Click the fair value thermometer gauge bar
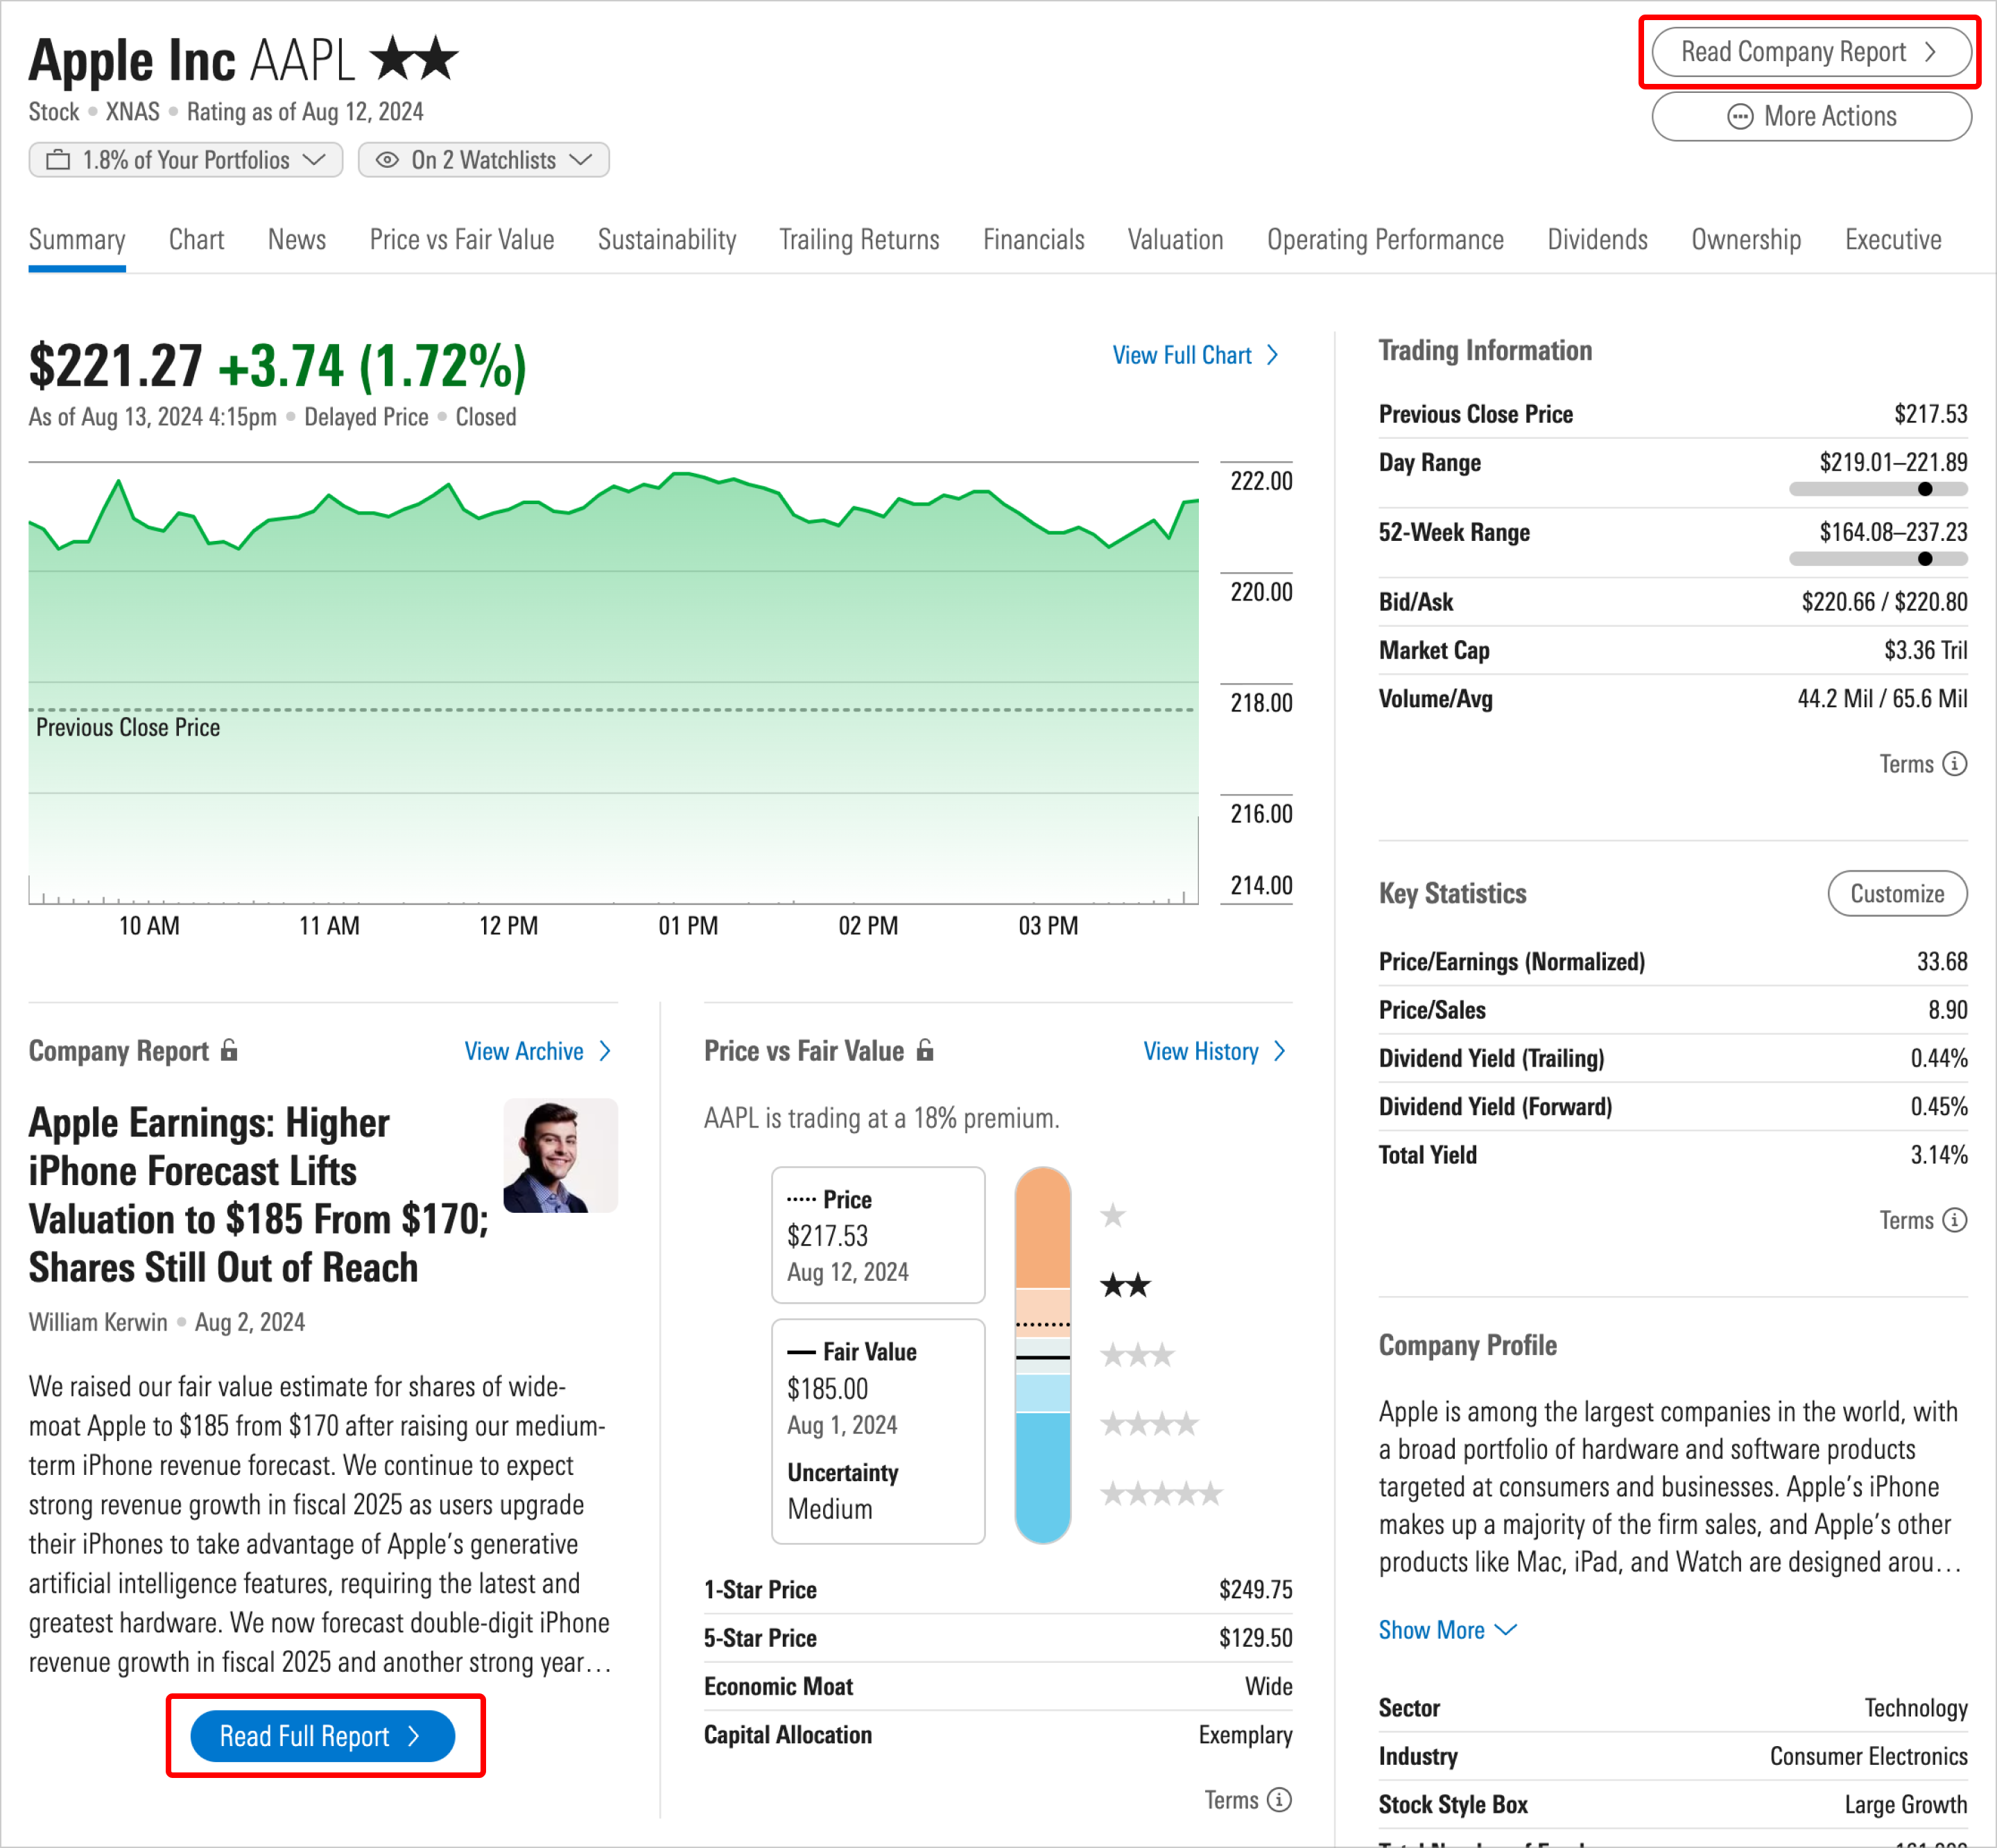This screenshot has width=1997, height=1848. pyautogui.click(x=1043, y=1355)
